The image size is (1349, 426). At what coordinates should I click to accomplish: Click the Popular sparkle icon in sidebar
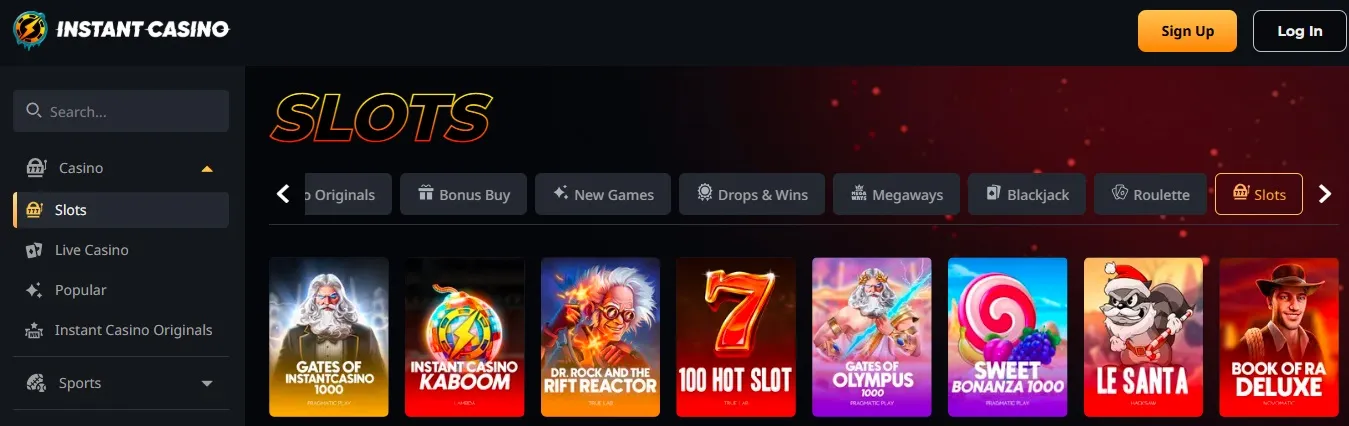35,290
